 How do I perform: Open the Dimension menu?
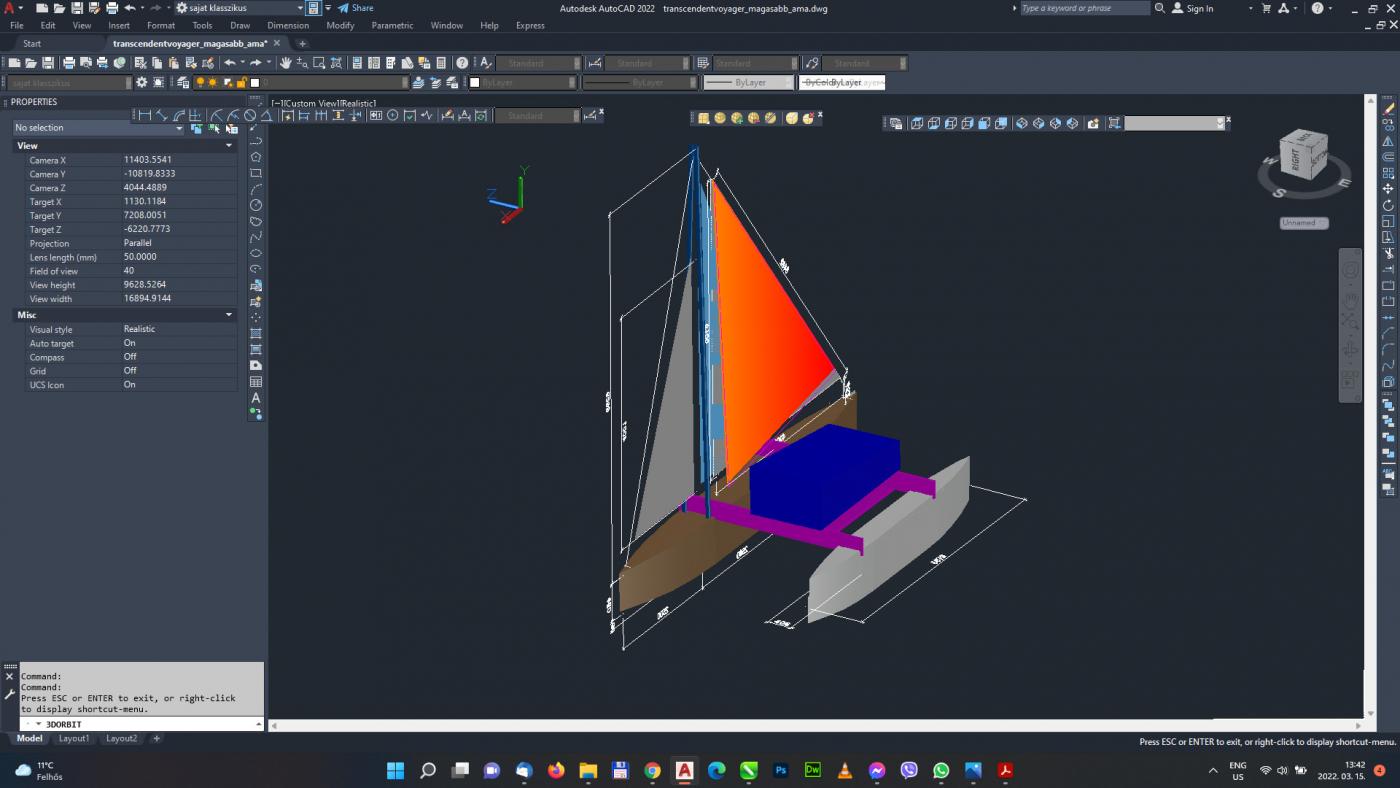[x=287, y=26]
